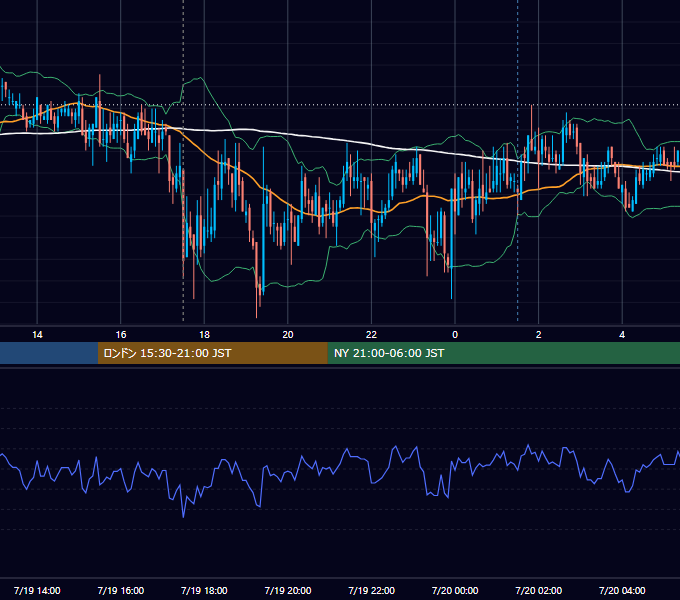Select the 2 hour axis label
The width and height of the screenshot is (680, 600).
[x=539, y=335]
